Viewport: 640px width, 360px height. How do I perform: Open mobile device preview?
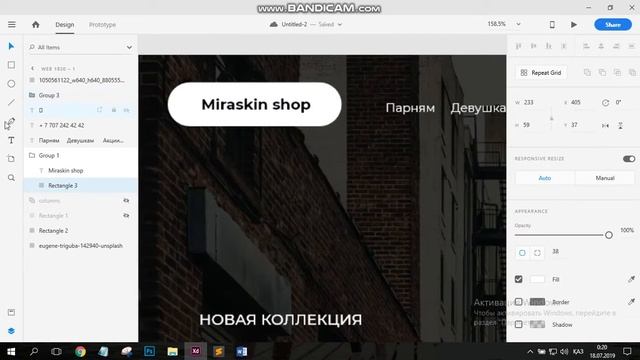[x=552, y=24]
